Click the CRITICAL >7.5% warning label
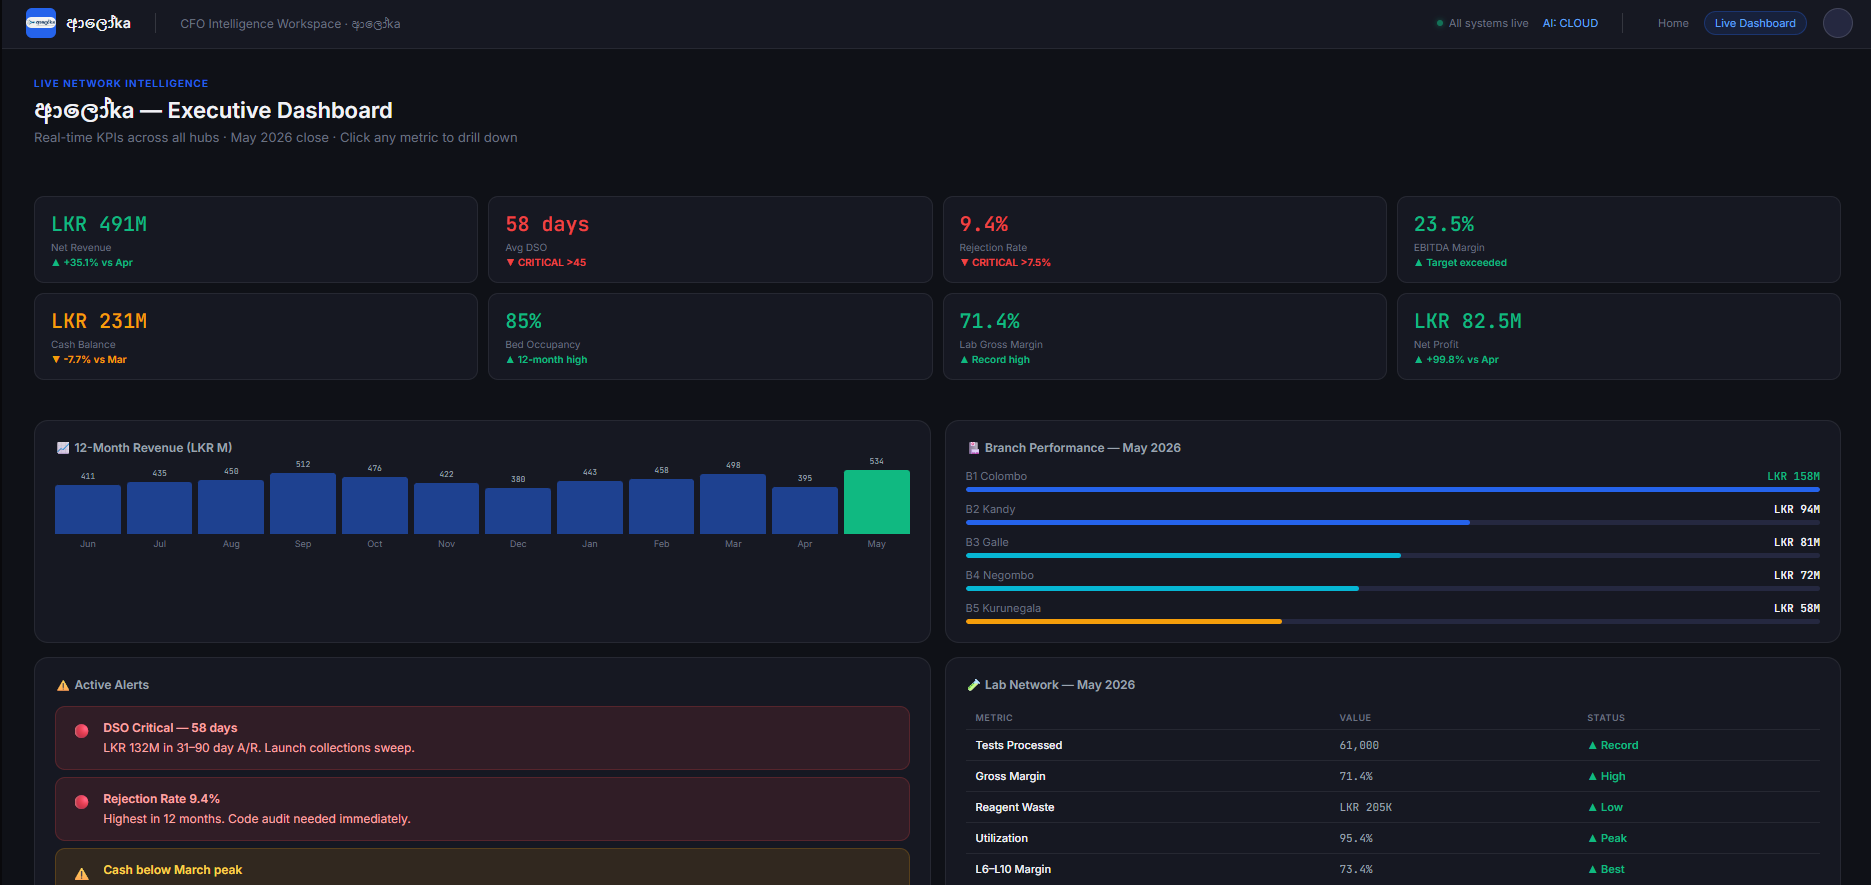 click(1005, 263)
